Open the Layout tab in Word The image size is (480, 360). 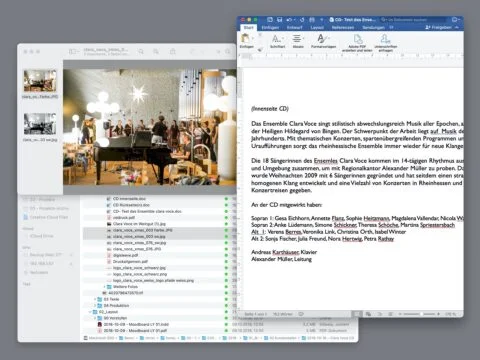point(317,27)
